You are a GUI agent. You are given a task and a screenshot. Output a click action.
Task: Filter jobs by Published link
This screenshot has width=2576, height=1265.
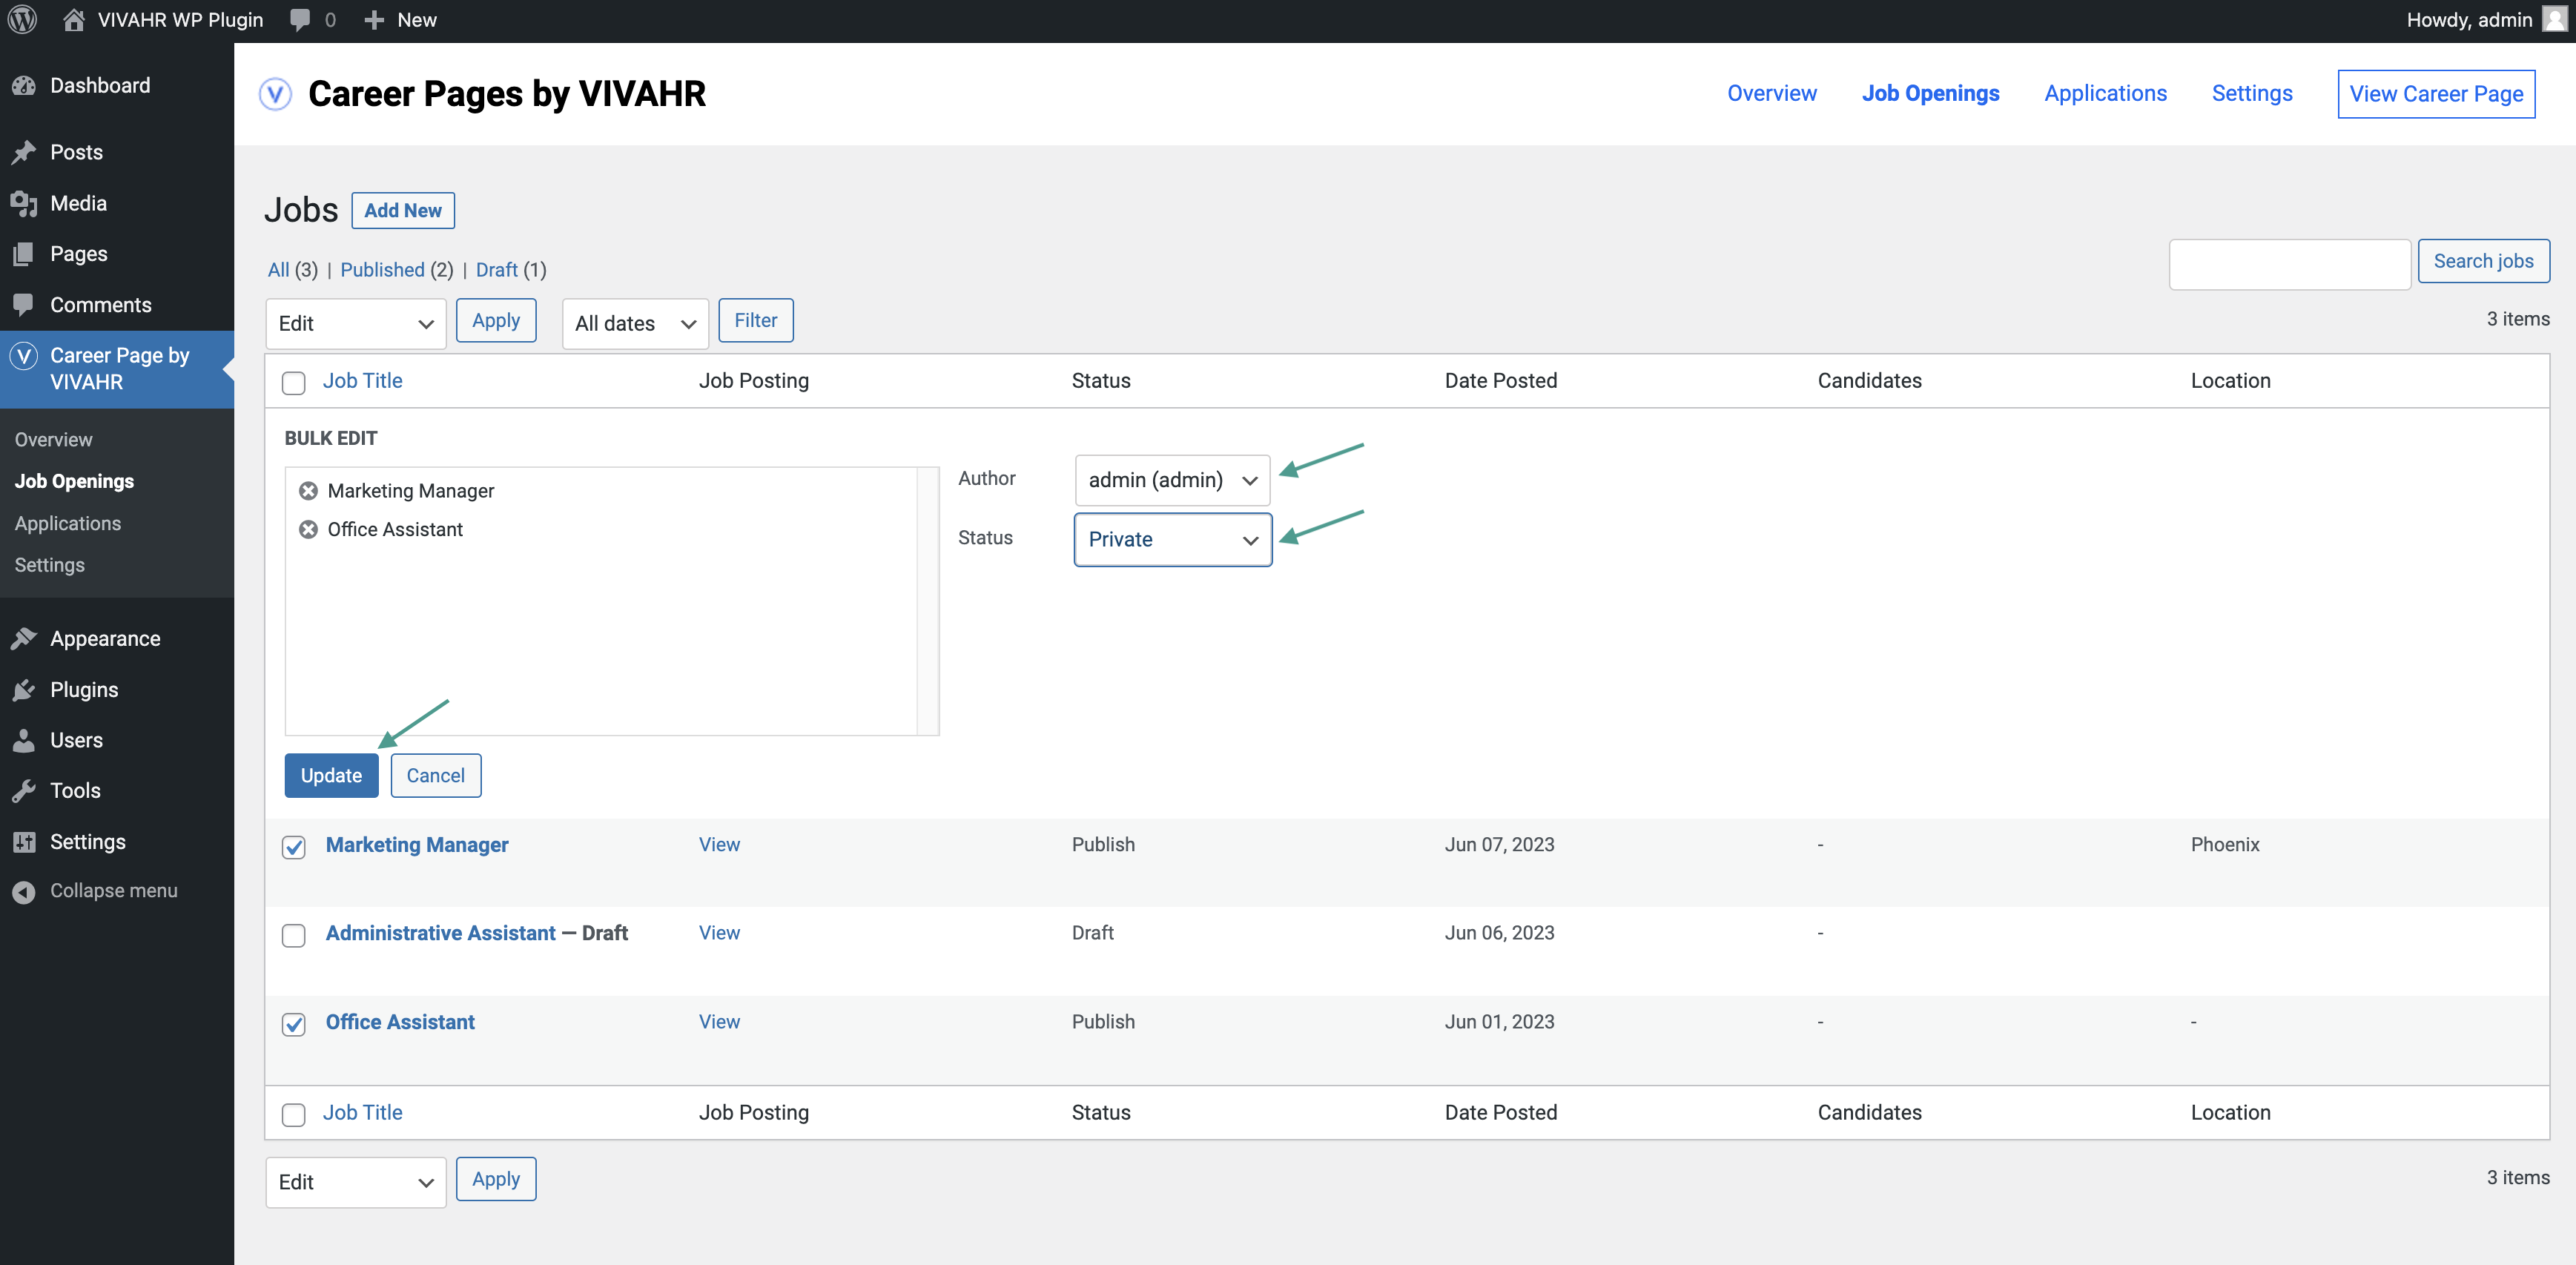382,270
